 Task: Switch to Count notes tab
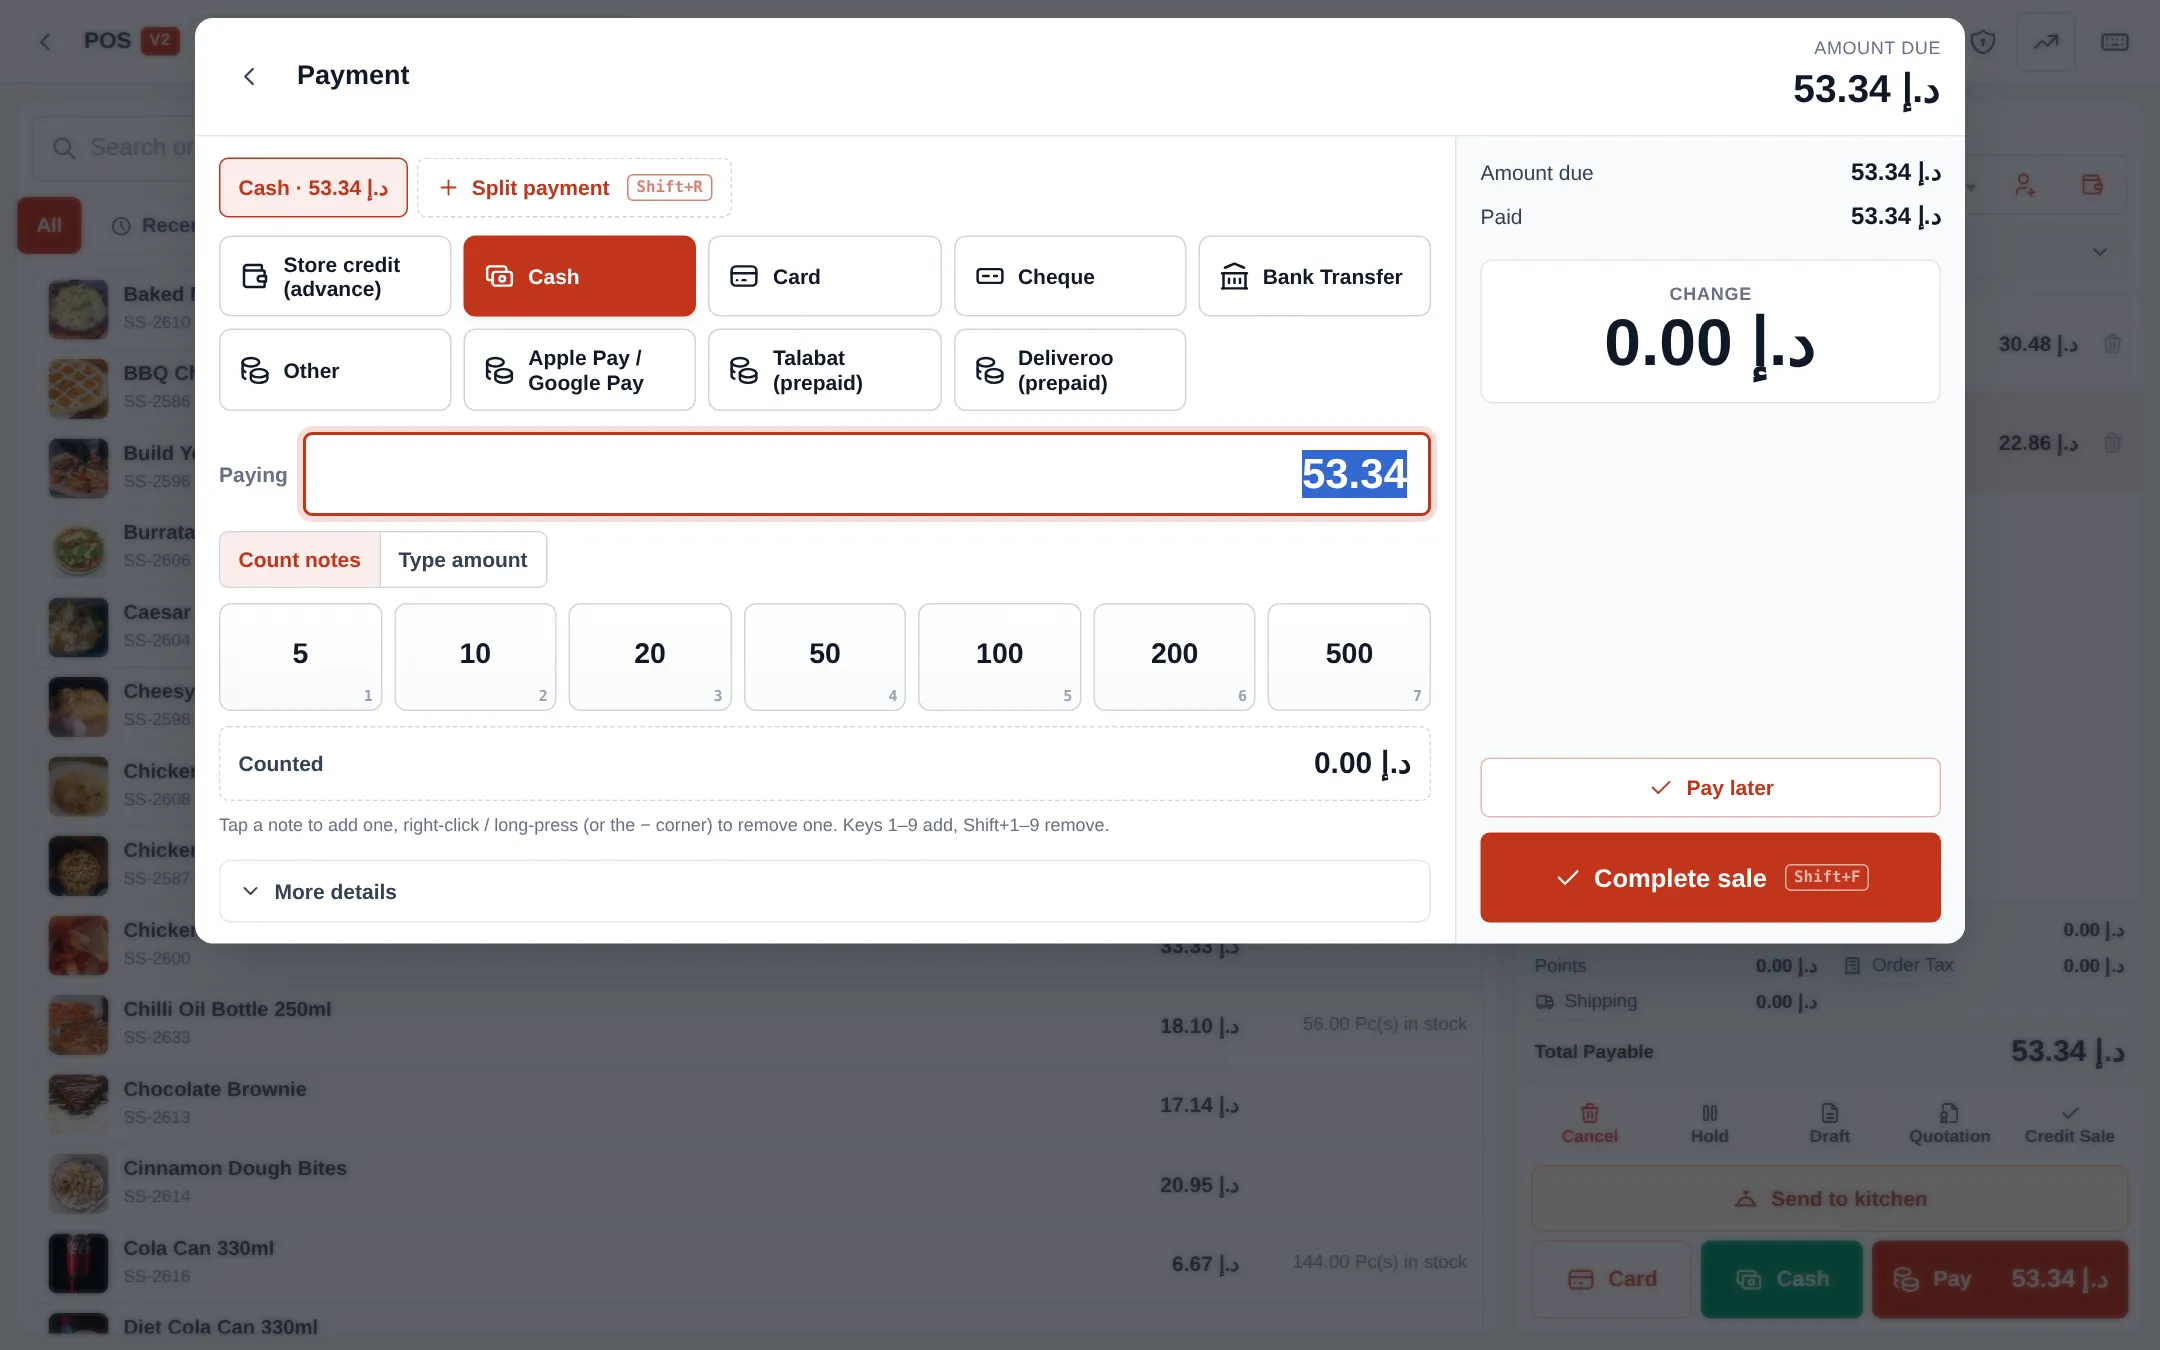pos(299,560)
